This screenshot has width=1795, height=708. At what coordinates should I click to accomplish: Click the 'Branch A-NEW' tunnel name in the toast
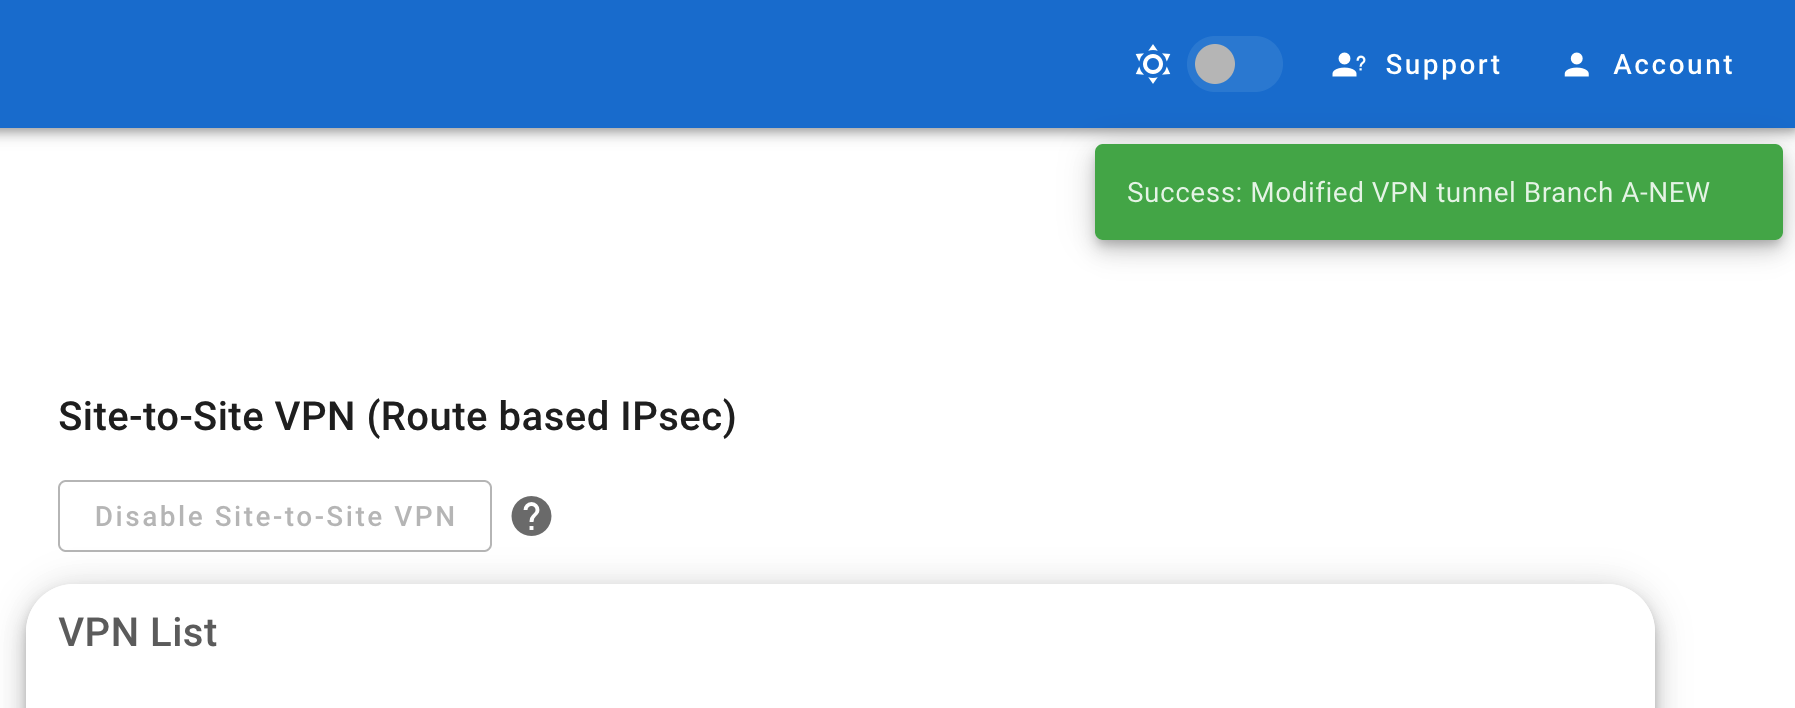tap(1617, 192)
